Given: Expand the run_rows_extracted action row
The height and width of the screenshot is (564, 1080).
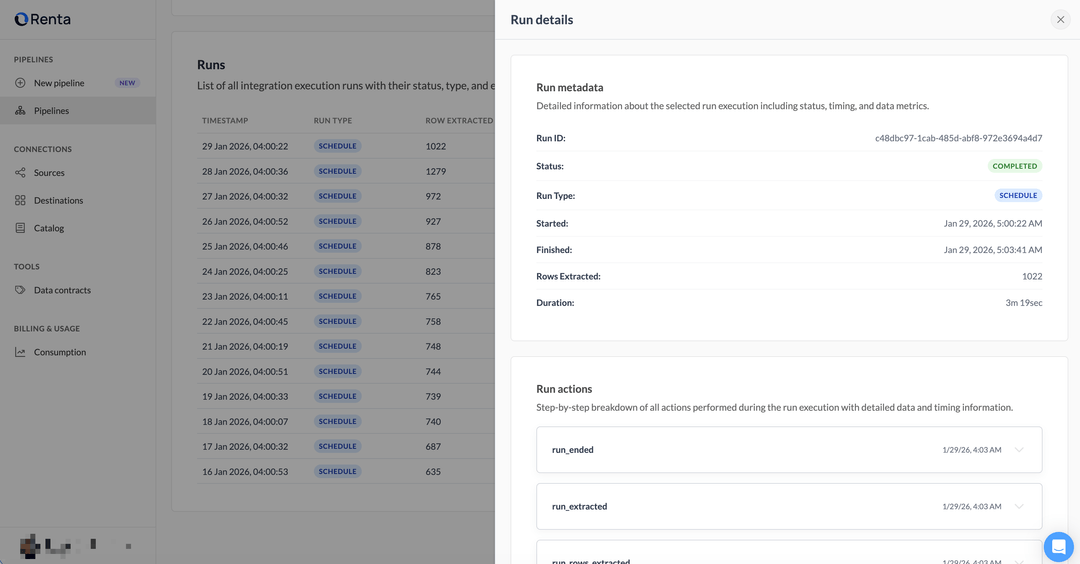Looking at the screenshot, I should (x=789, y=559).
